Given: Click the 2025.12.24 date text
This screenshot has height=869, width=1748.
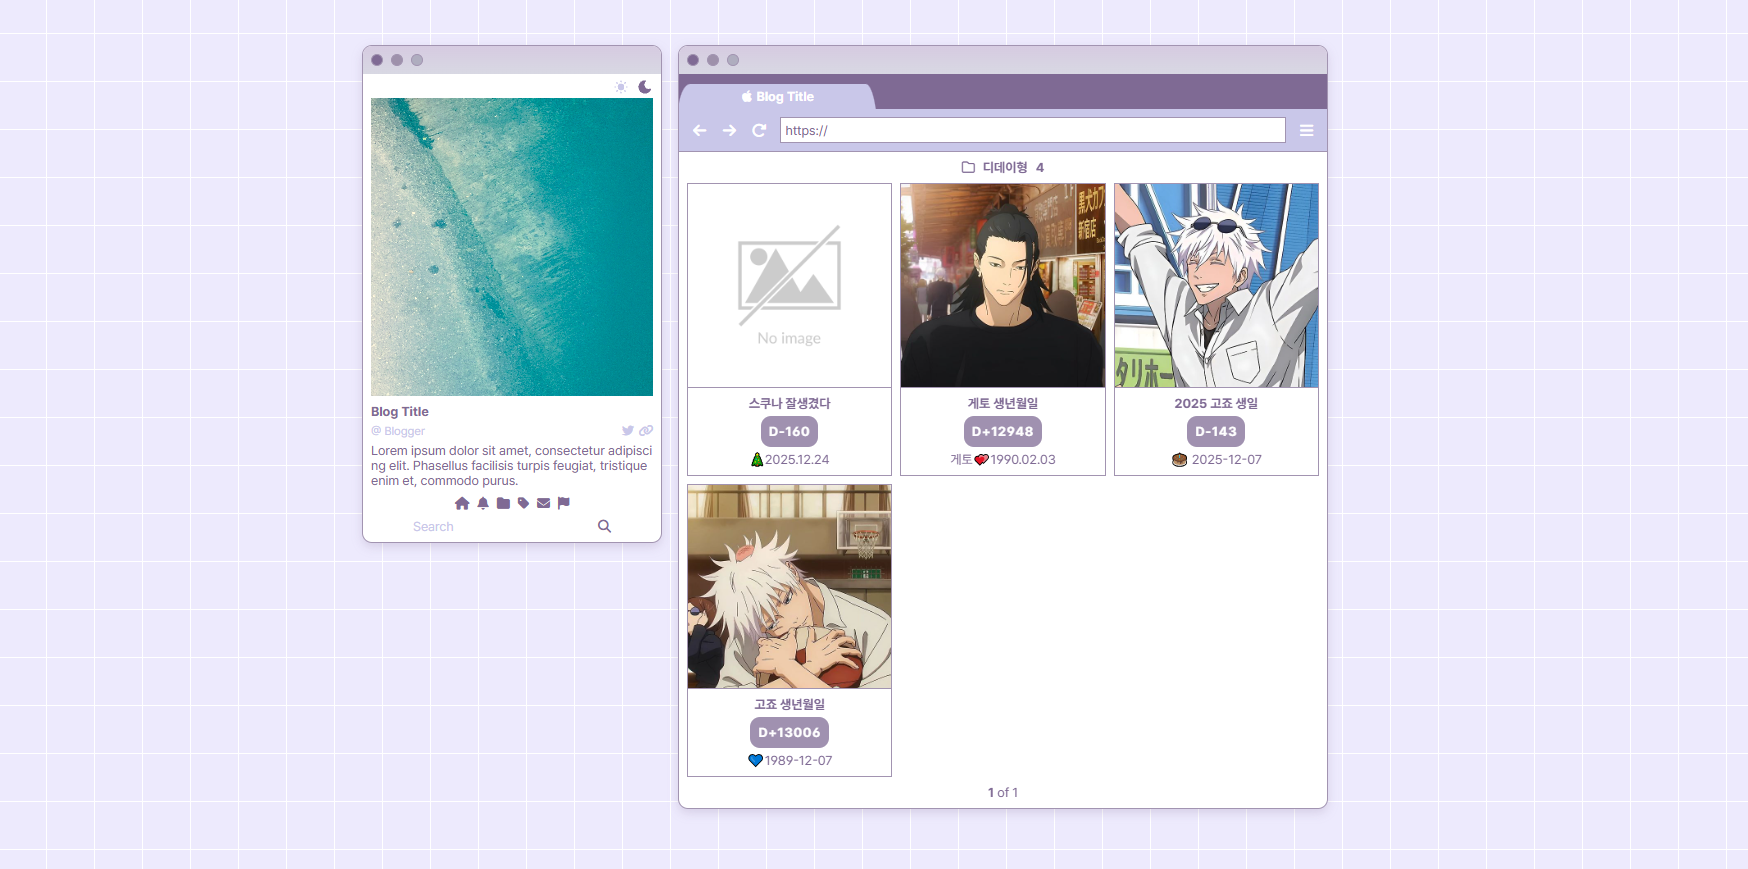Looking at the screenshot, I should click(x=797, y=460).
